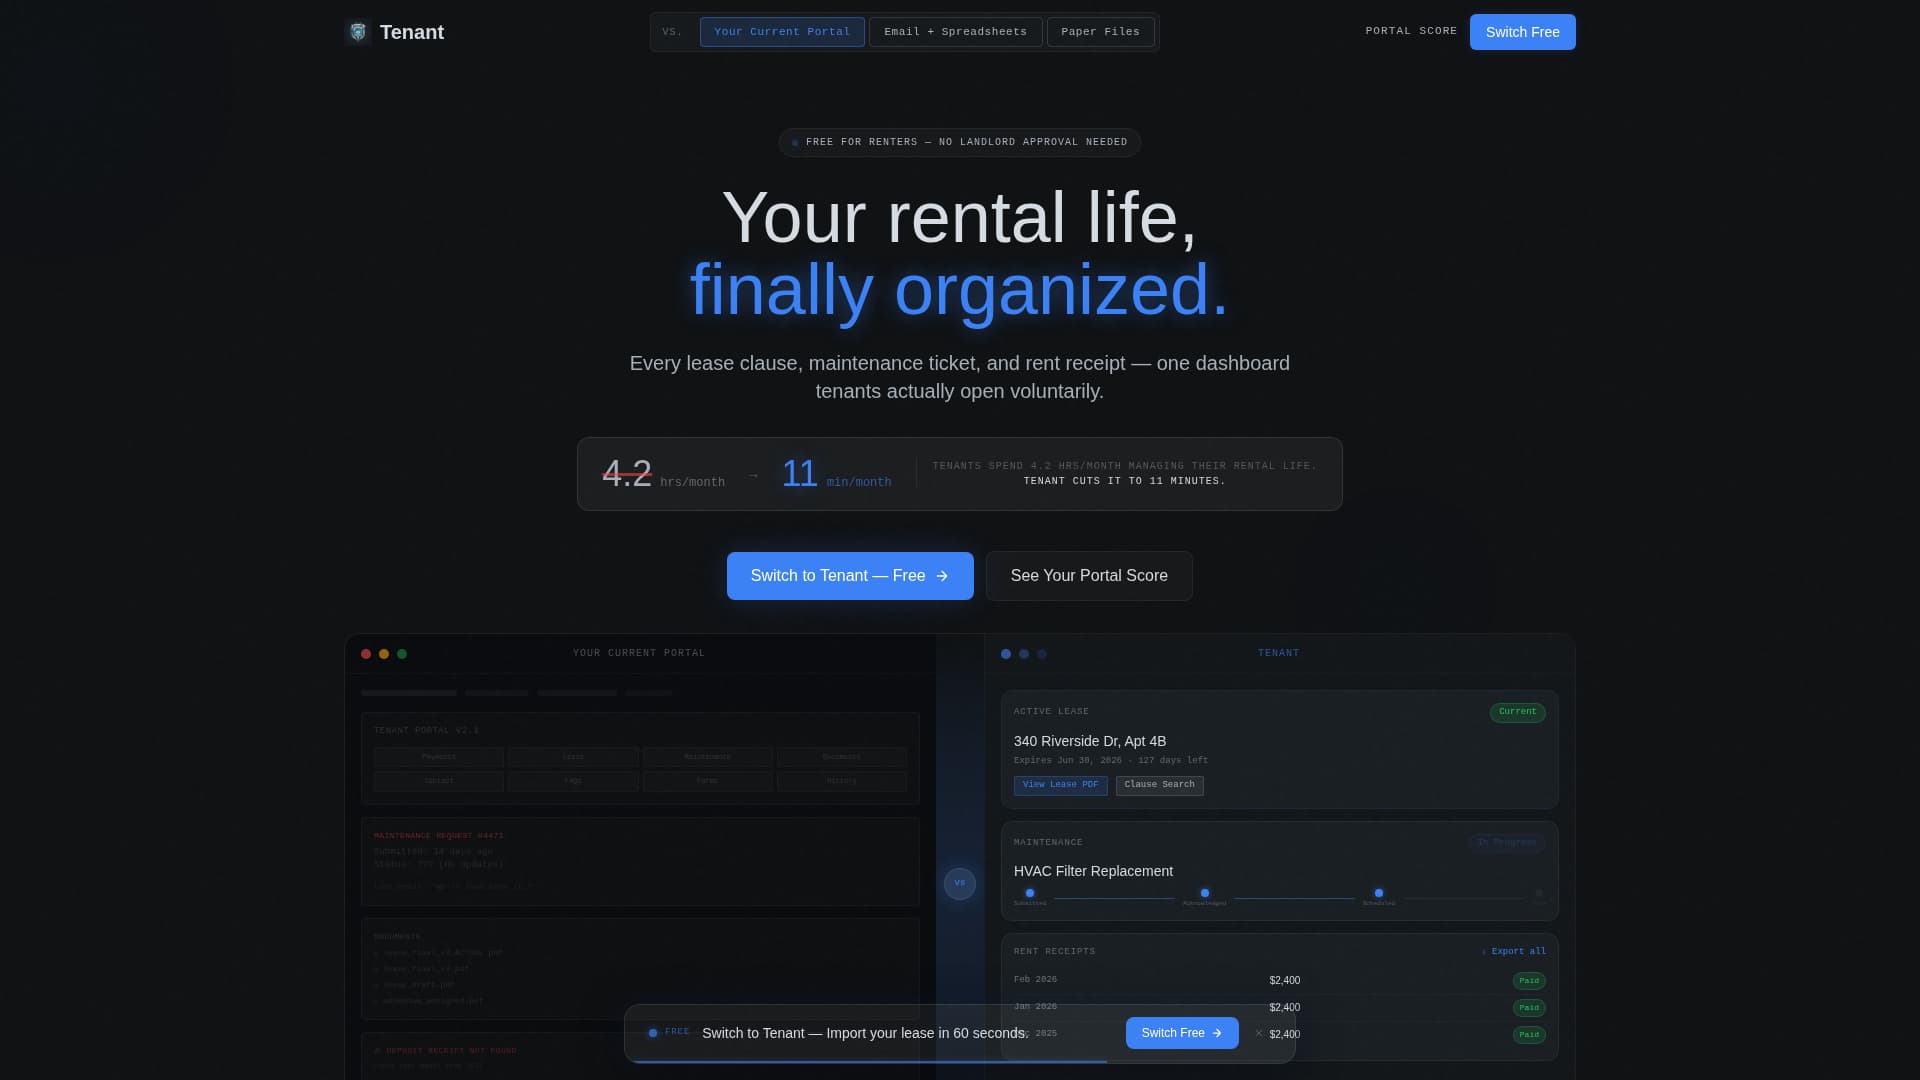Screen dimensions: 1920x1080
Task: Click the struck-through 4.2 hrs/month stat
Action: point(663,474)
